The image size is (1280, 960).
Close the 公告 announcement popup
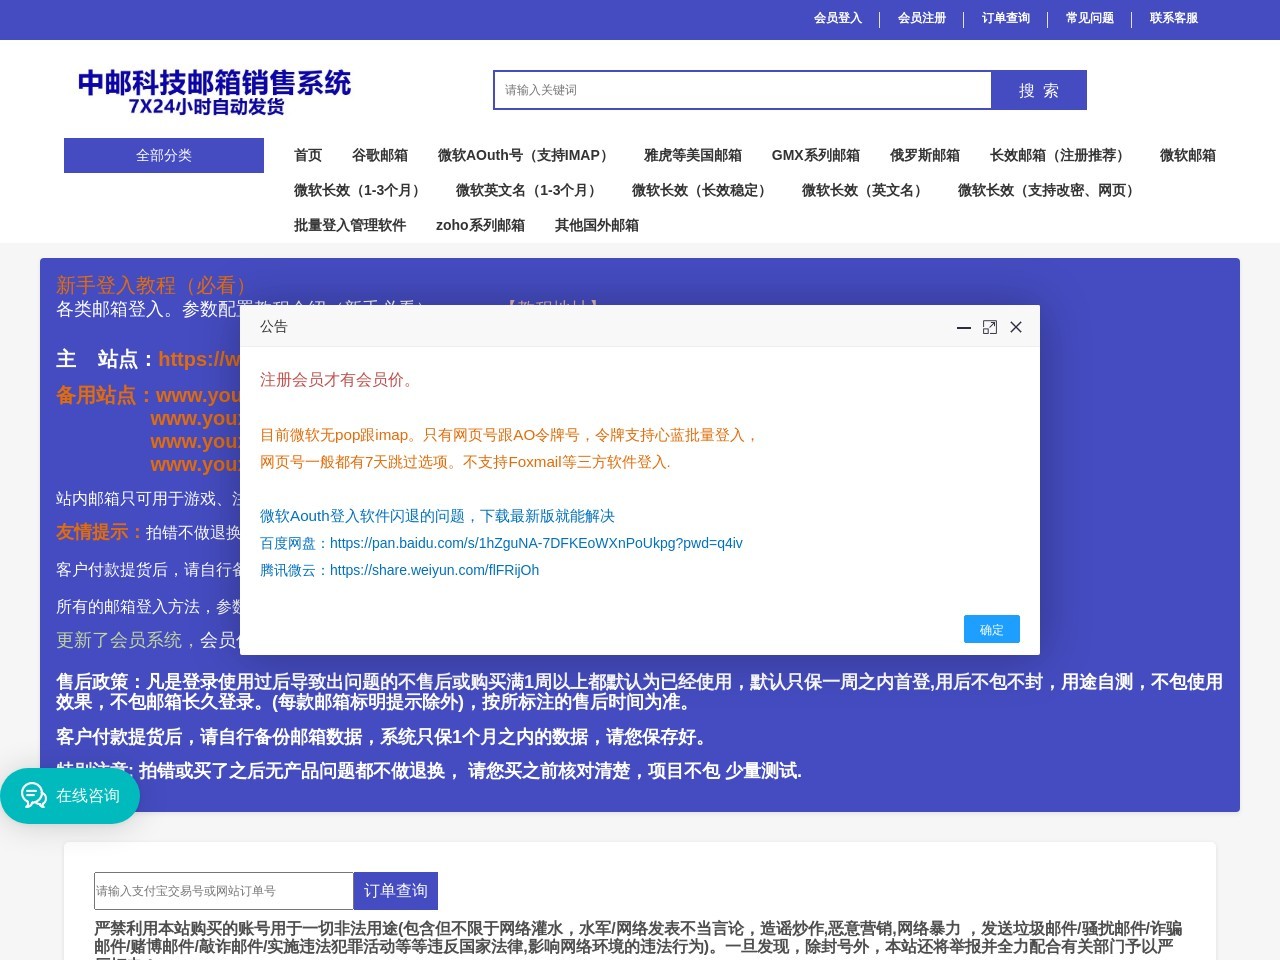pos(1016,327)
